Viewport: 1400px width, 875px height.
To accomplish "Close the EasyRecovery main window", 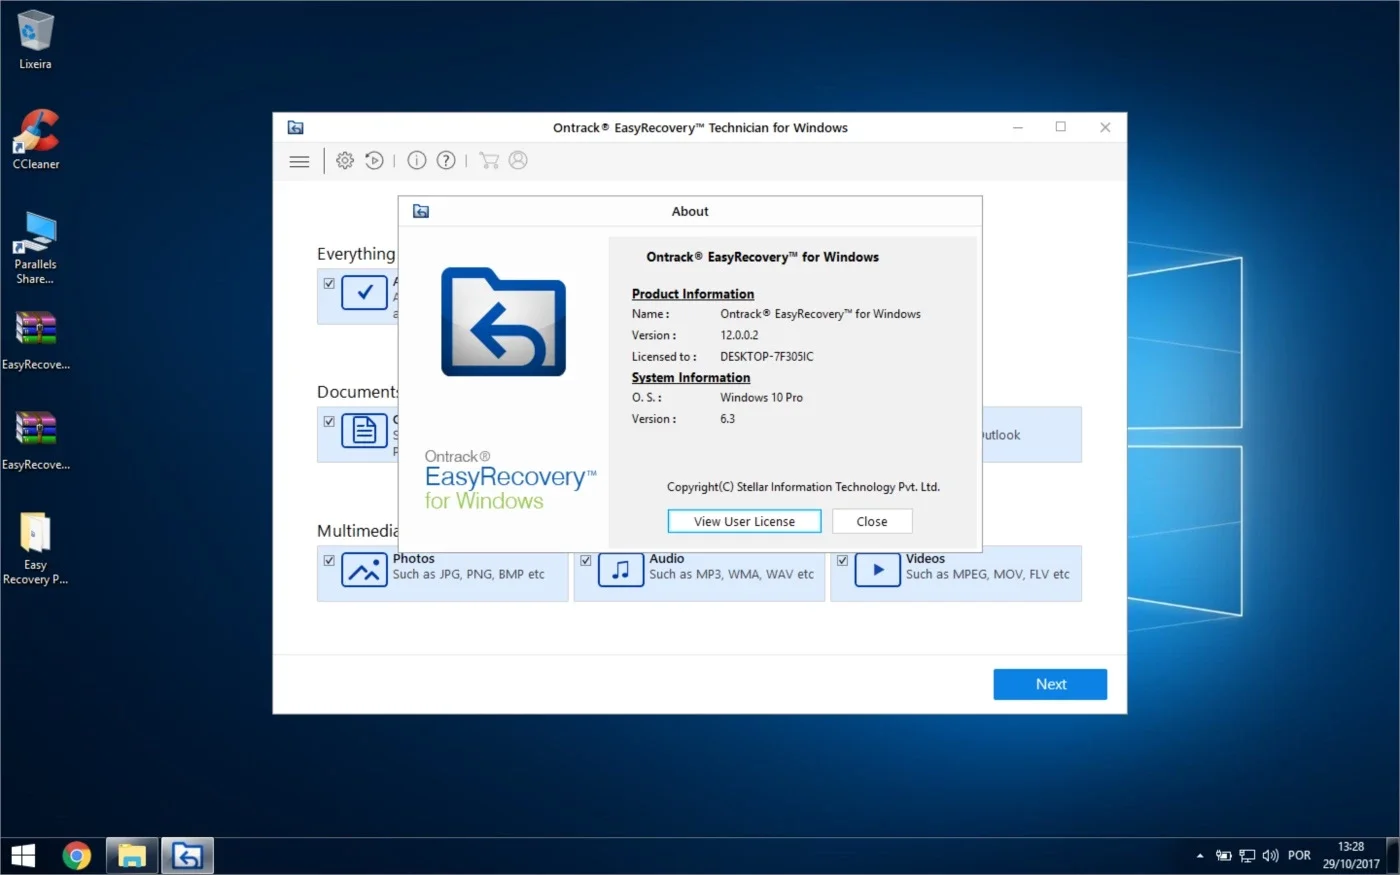I will point(1105,127).
